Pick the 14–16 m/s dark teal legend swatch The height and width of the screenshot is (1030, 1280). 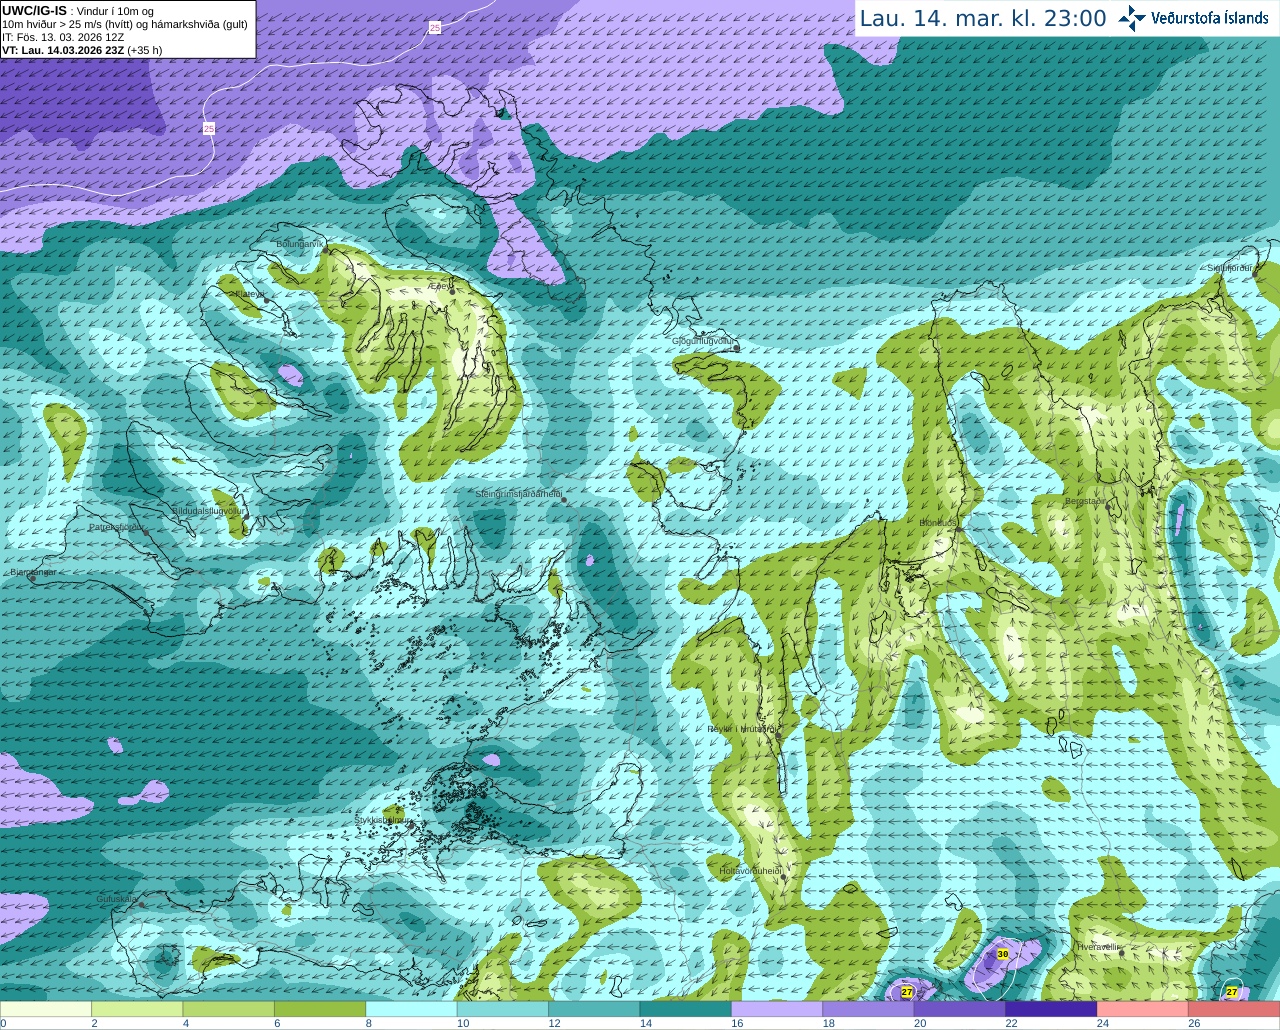[686, 1009]
